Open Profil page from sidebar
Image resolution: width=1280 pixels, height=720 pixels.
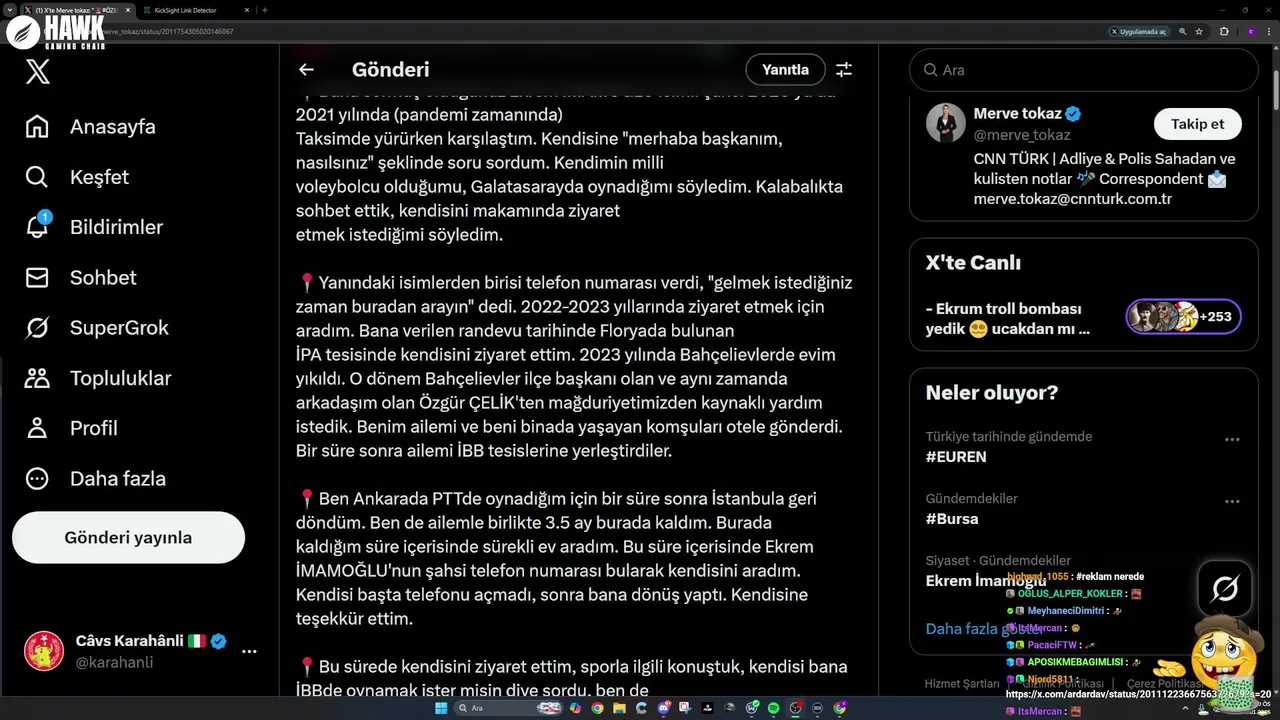[x=71, y=428]
